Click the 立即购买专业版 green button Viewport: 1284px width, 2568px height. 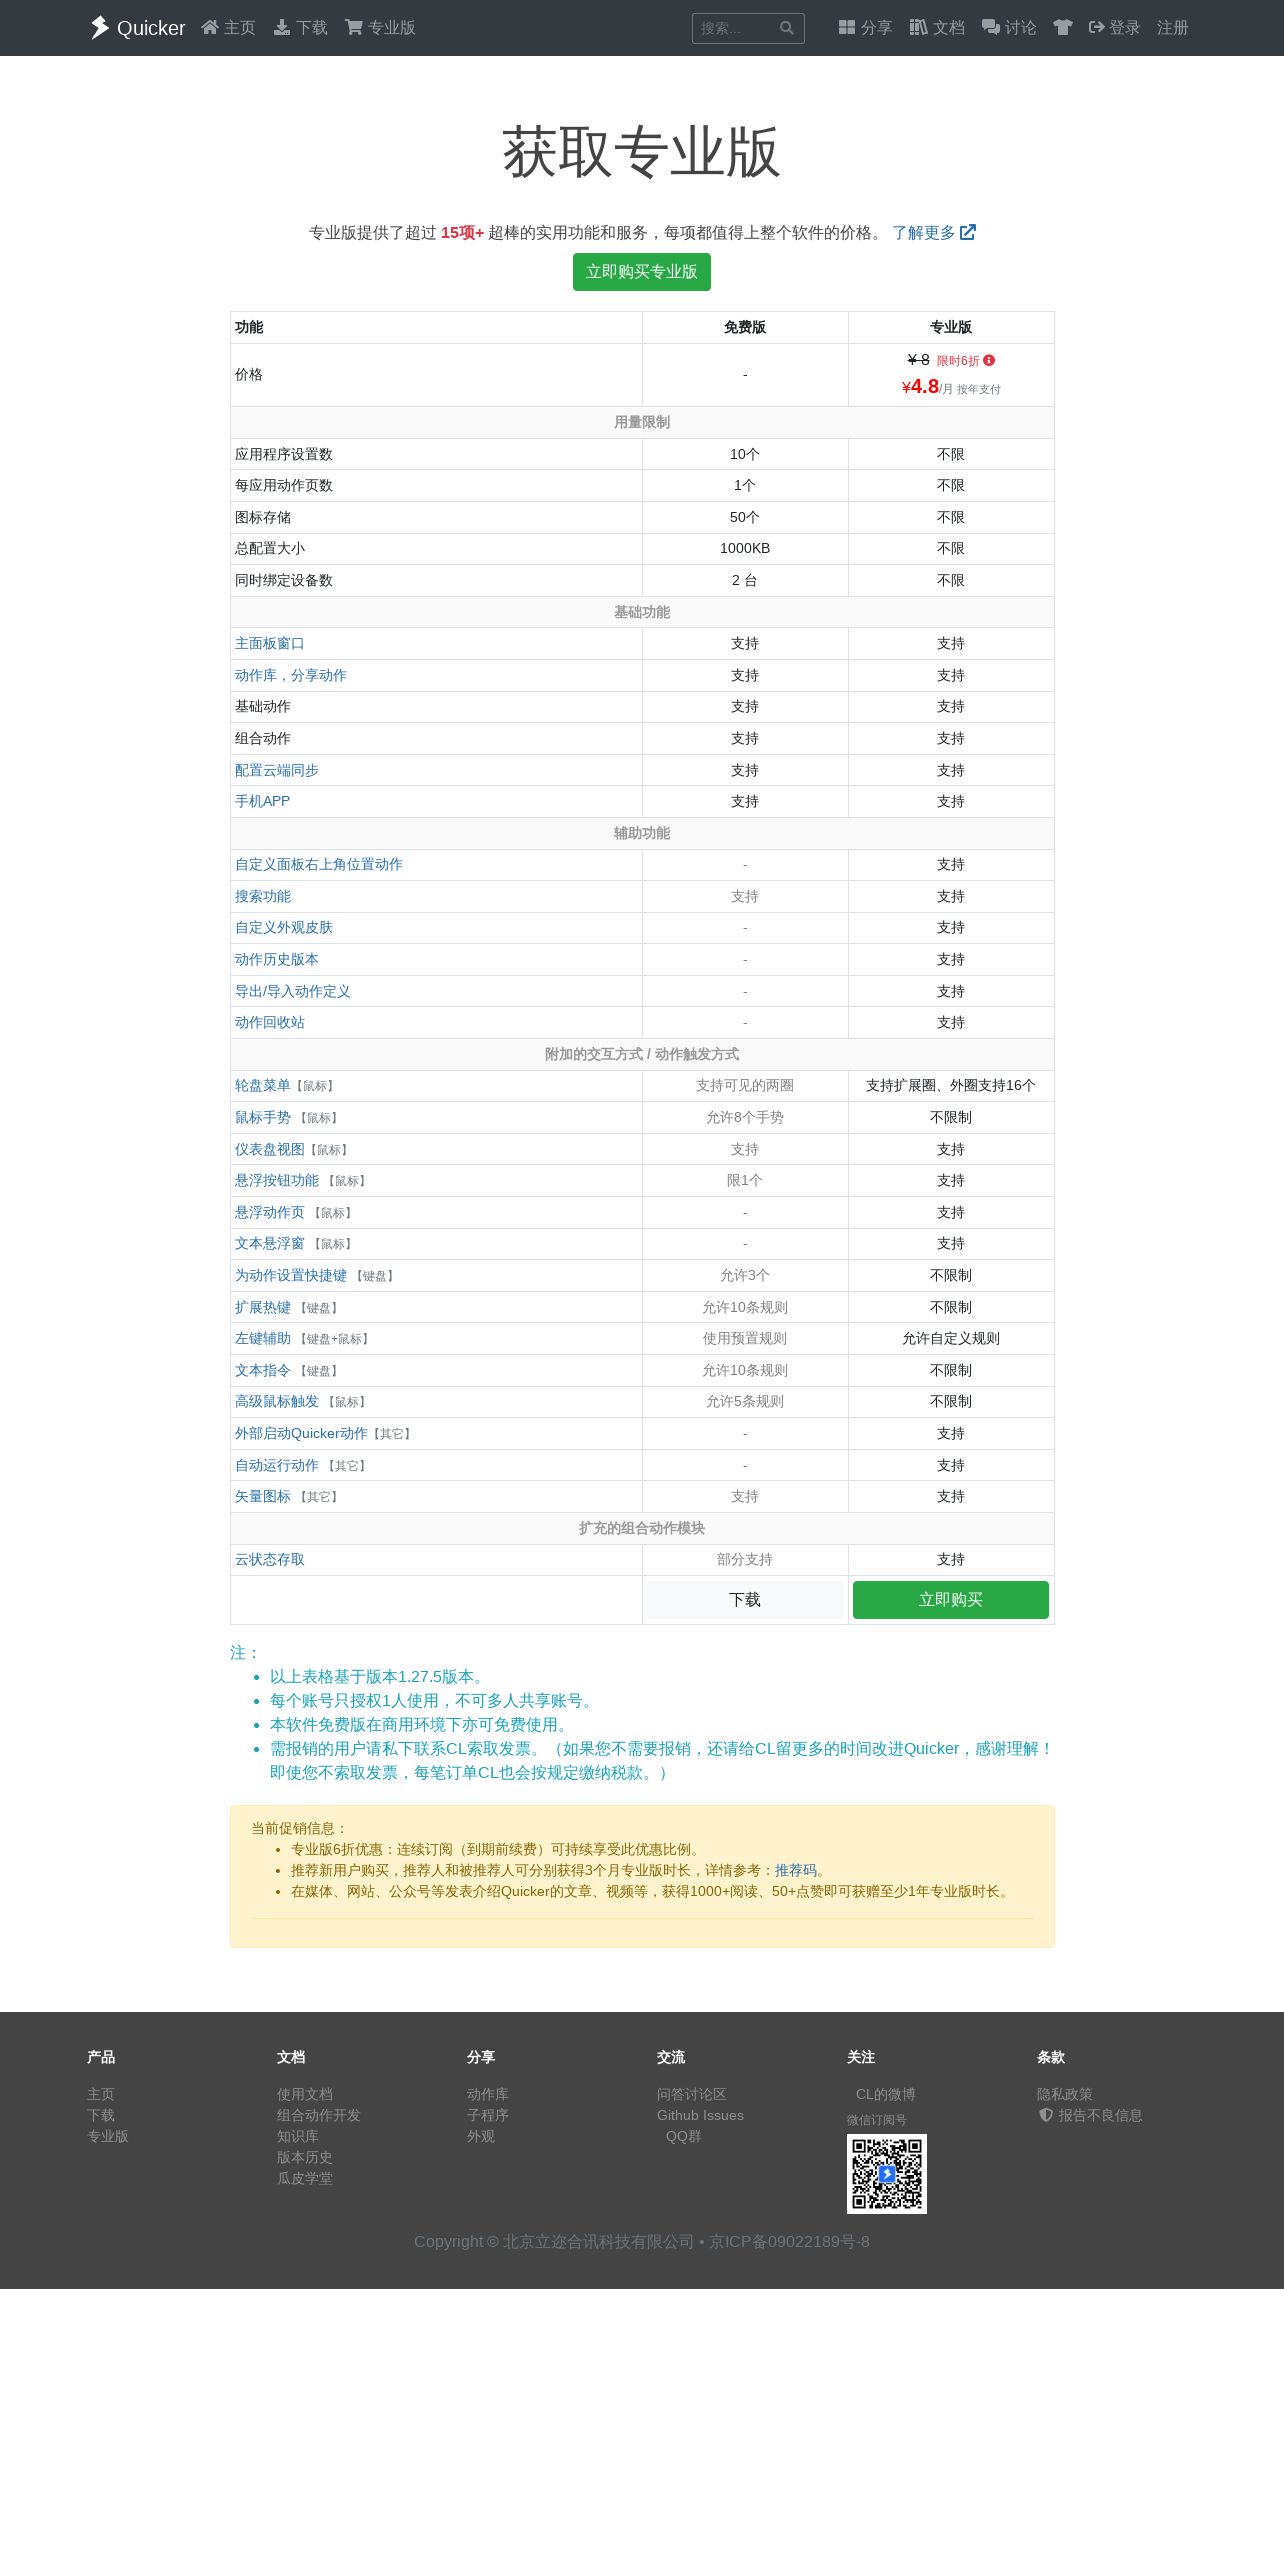(642, 272)
